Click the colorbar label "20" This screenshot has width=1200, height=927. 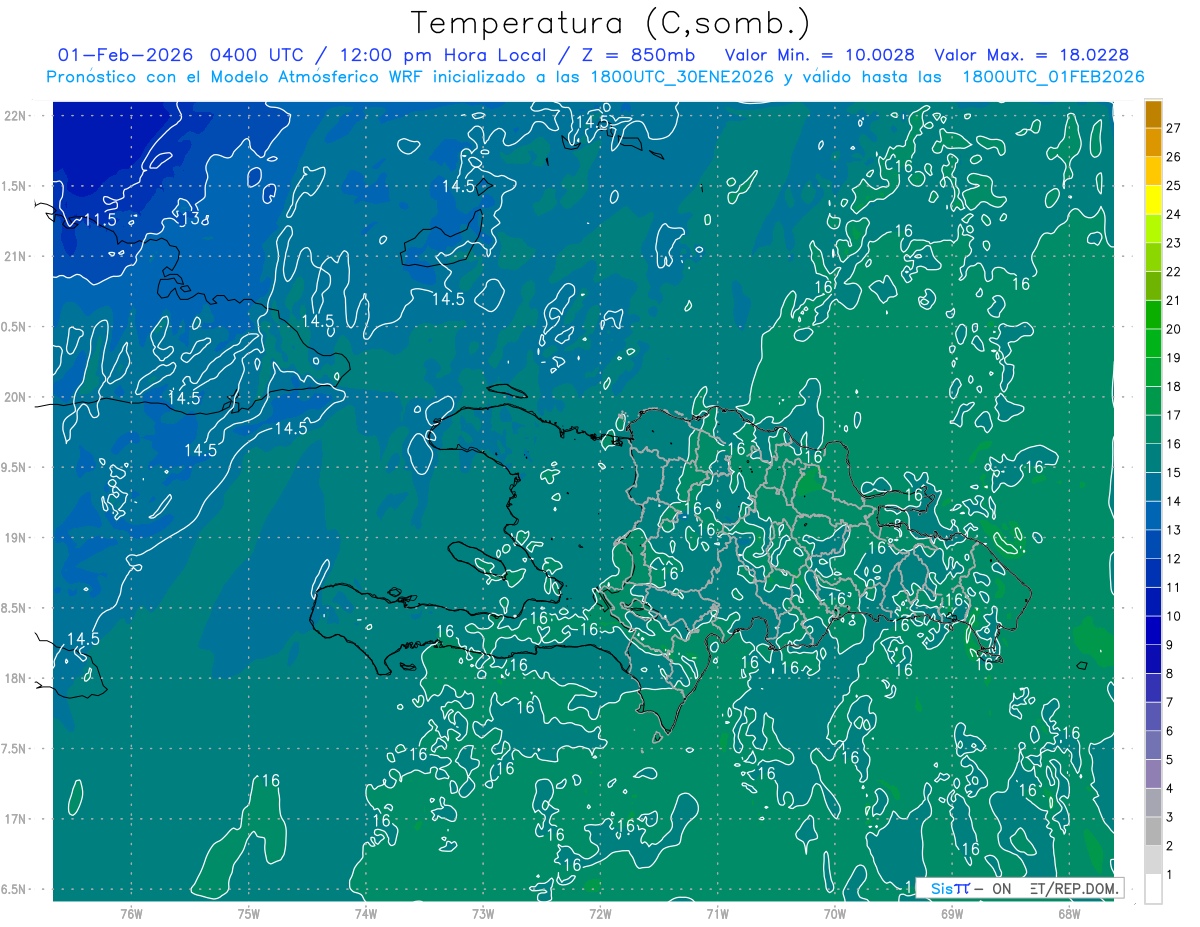pos(1173,329)
